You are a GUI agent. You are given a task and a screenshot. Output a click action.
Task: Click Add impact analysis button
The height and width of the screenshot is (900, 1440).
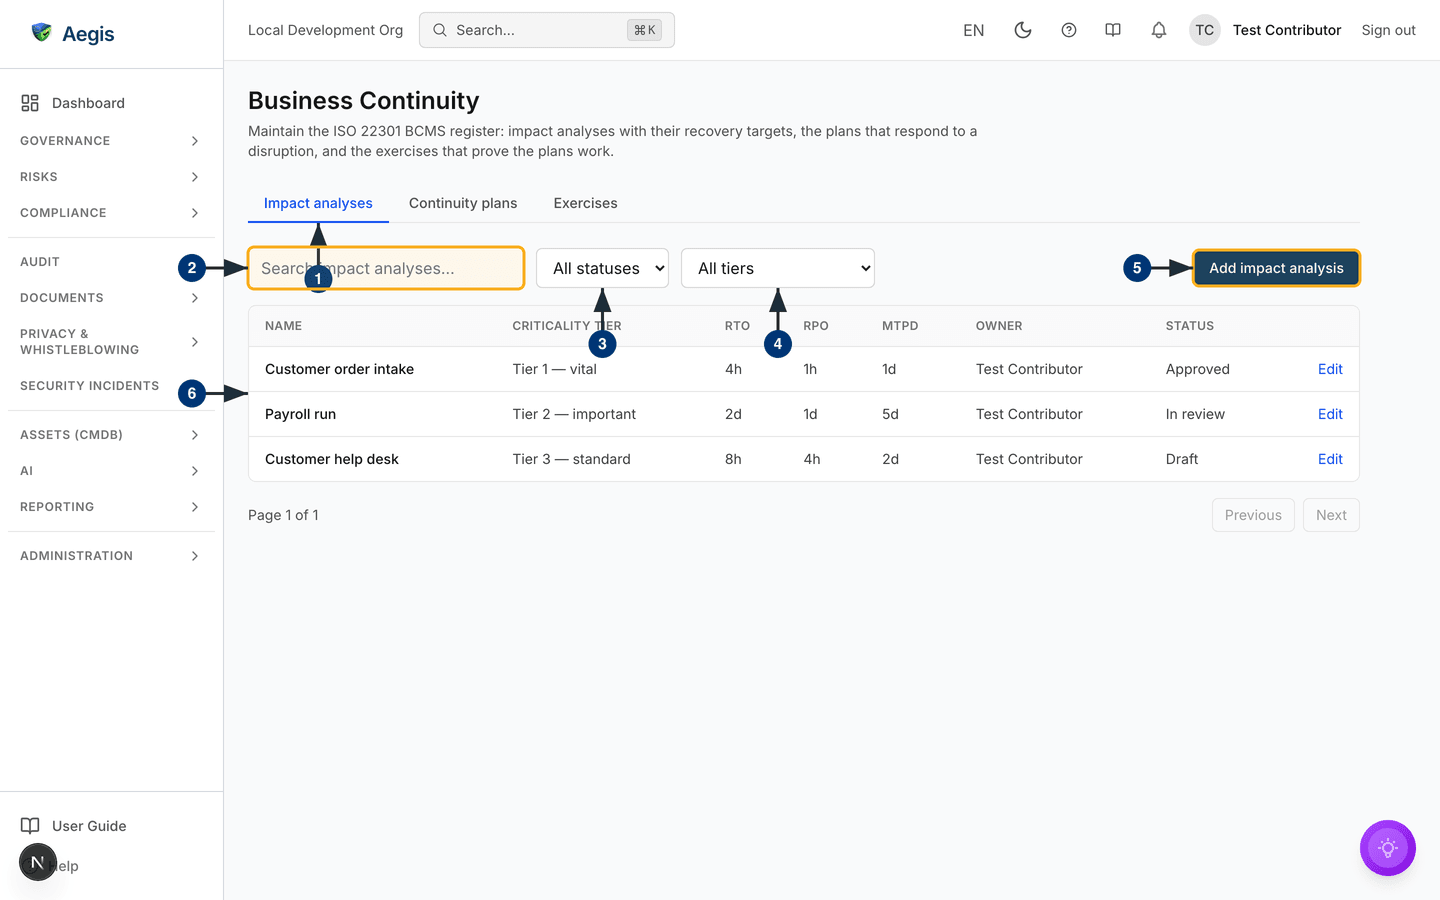tap(1276, 268)
